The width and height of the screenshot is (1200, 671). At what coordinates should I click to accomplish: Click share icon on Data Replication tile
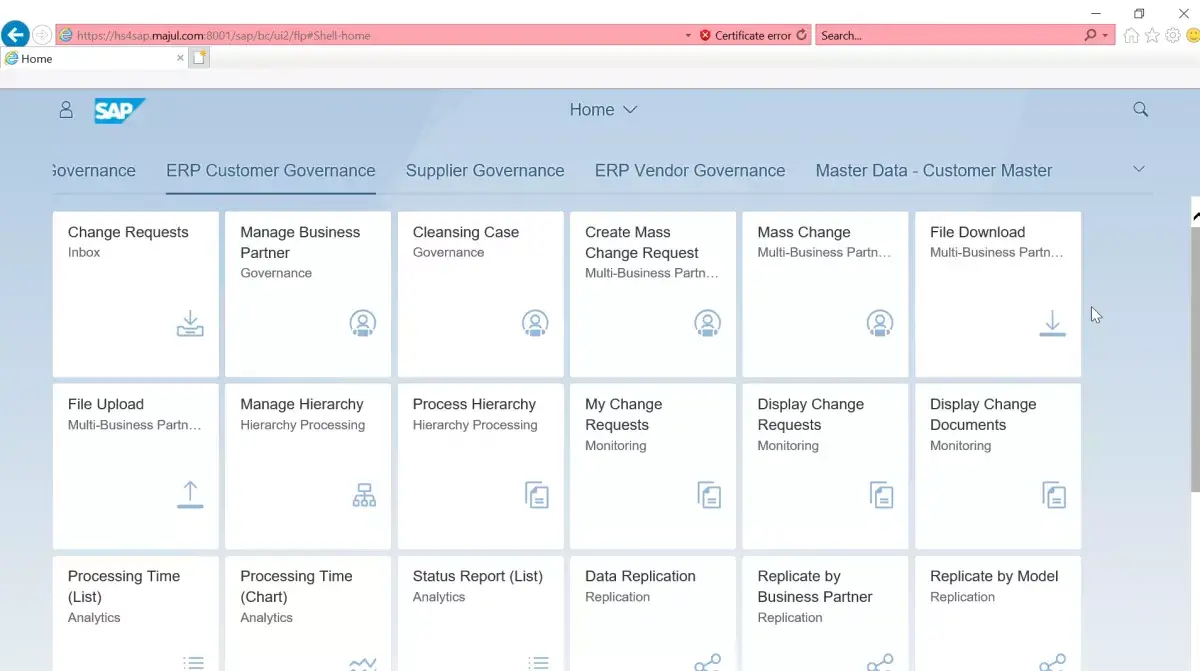pyautogui.click(x=708, y=663)
